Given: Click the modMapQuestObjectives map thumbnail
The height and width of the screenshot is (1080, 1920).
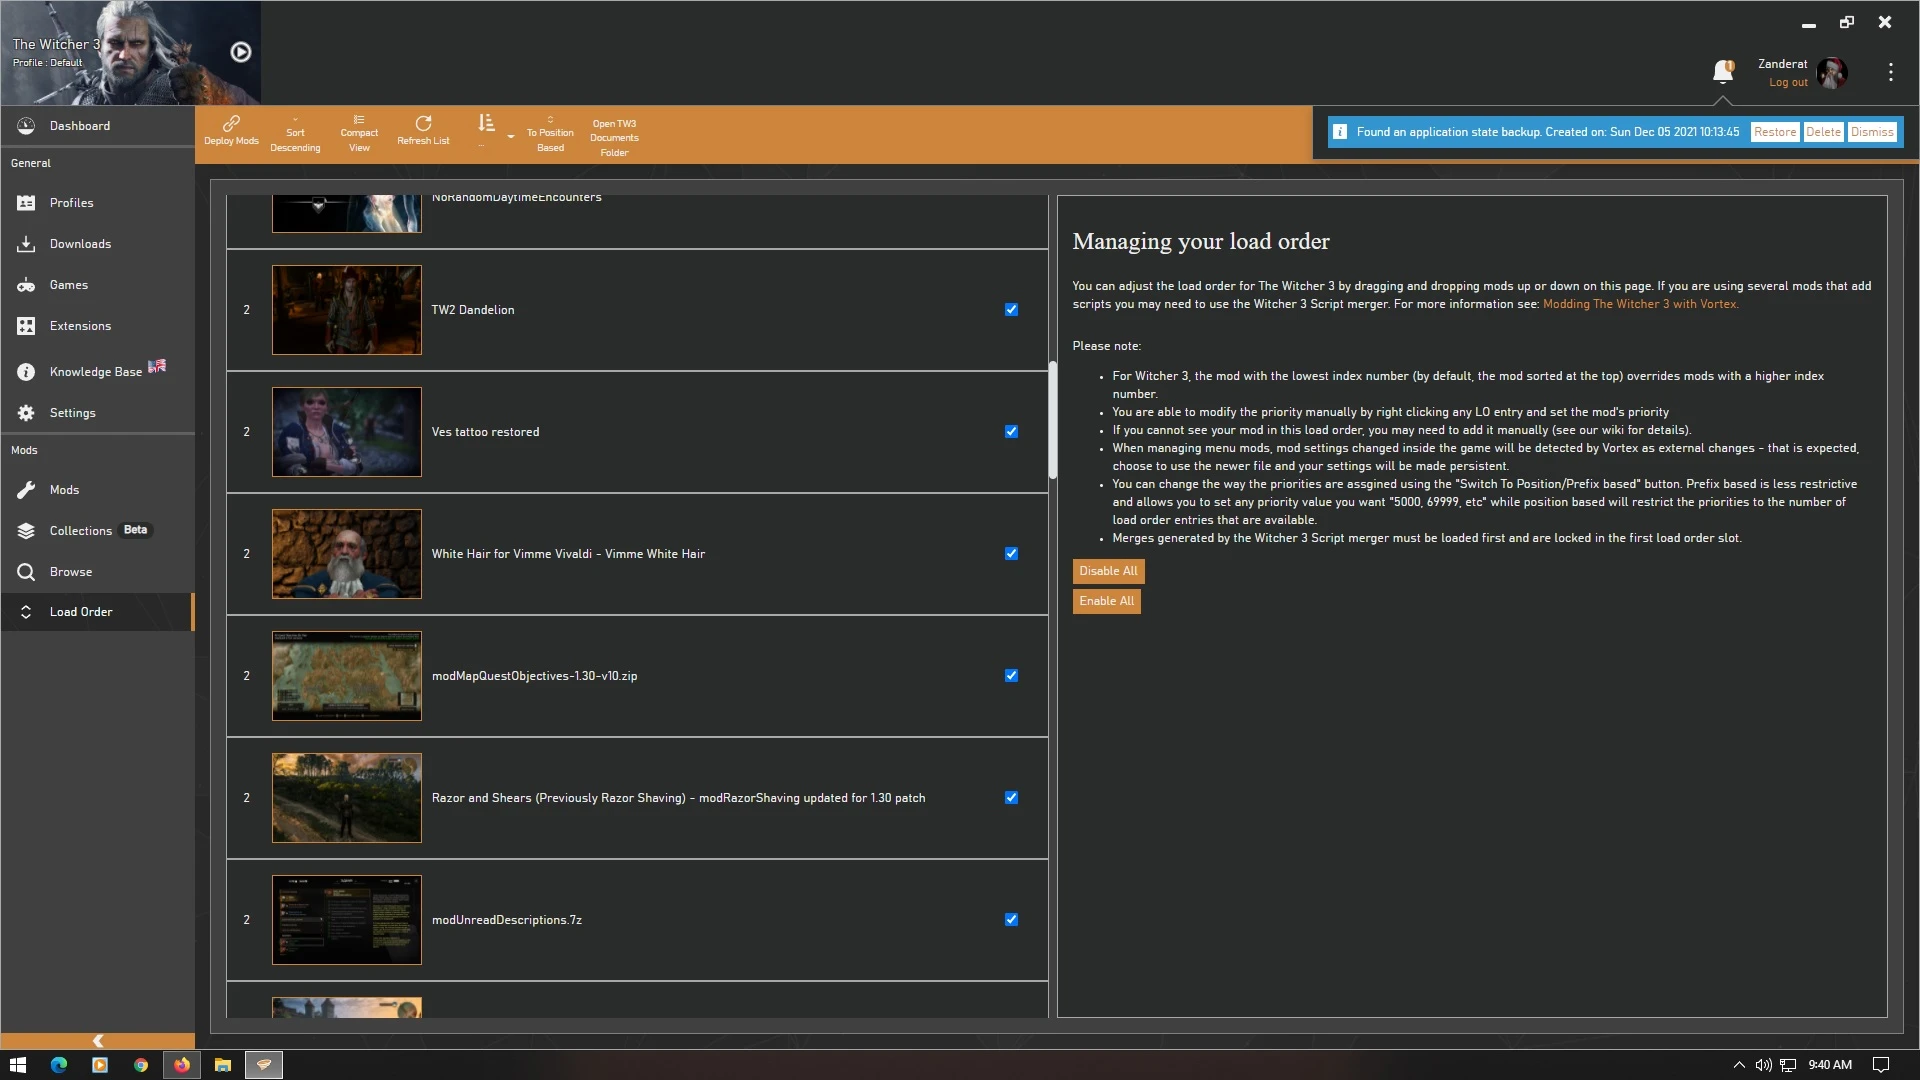Looking at the screenshot, I should [x=347, y=676].
